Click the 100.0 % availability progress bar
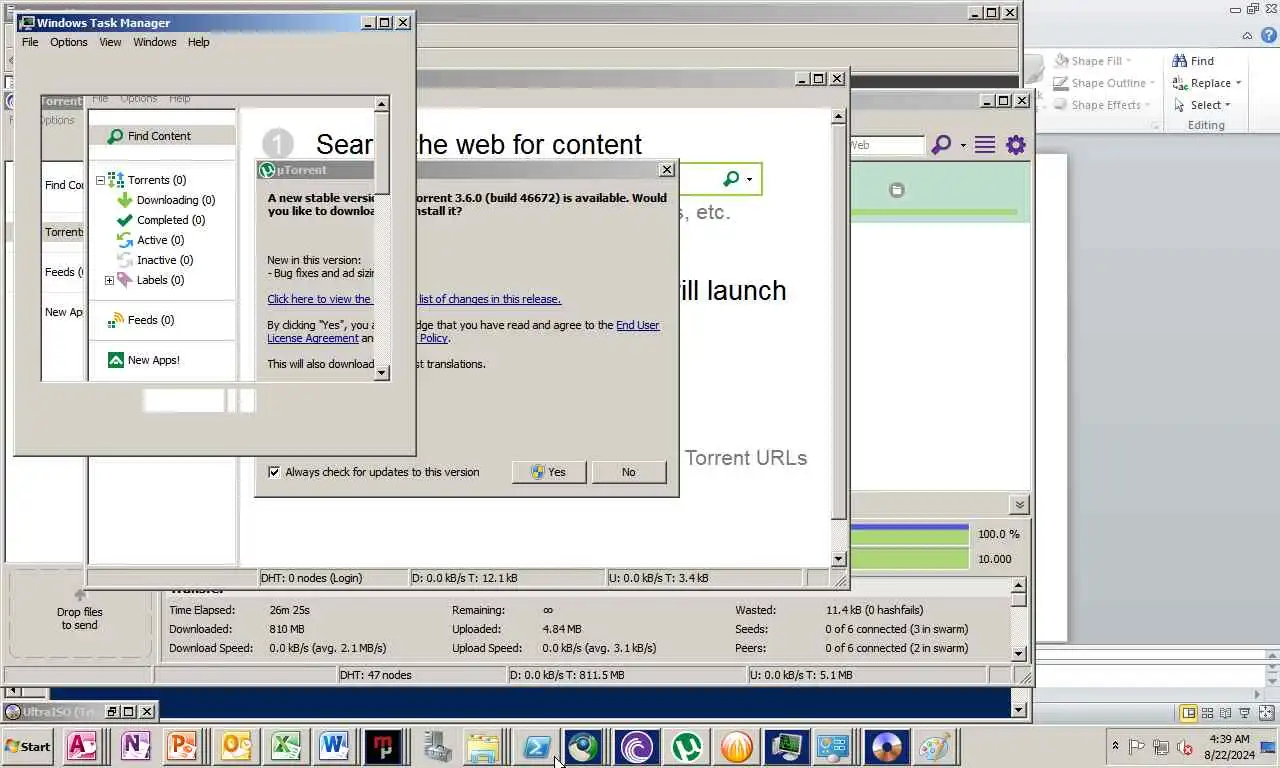This screenshot has height=768, width=1280. (909, 534)
